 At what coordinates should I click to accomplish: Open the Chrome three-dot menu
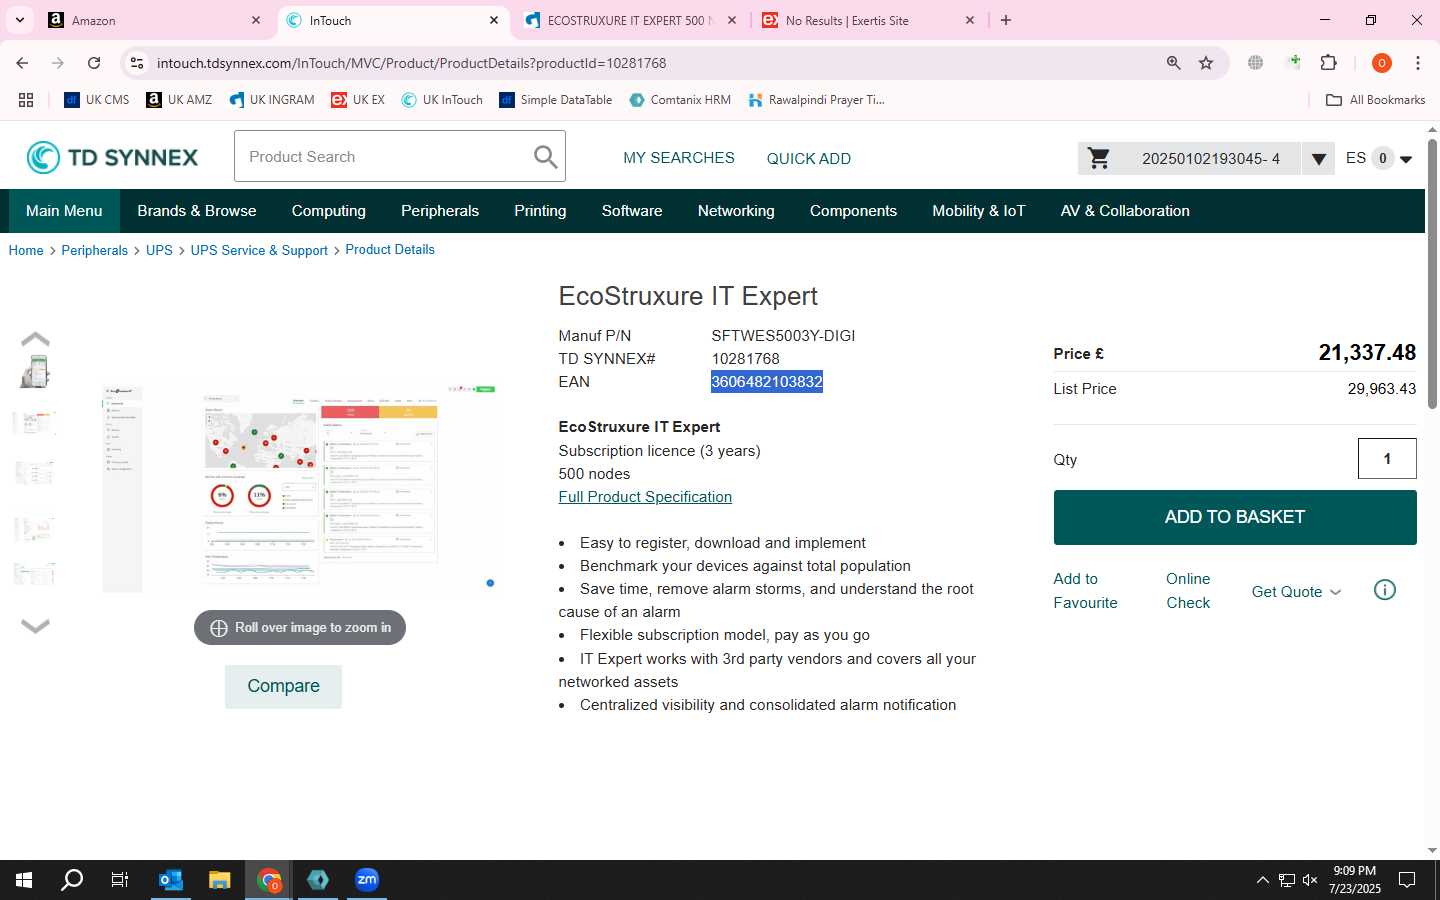click(x=1418, y=63)
